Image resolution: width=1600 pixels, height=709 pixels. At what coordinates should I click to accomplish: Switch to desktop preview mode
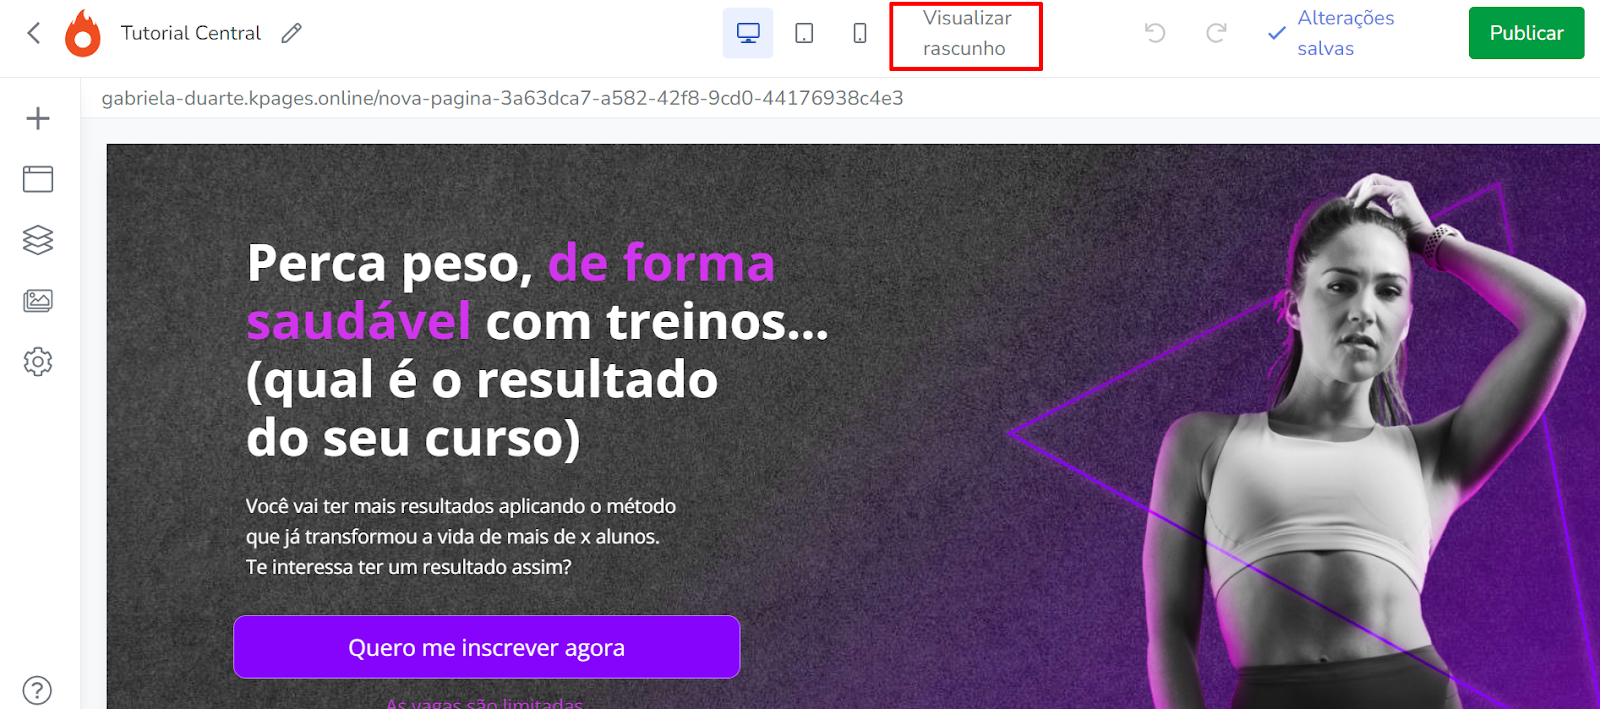(x=748, y=33)
